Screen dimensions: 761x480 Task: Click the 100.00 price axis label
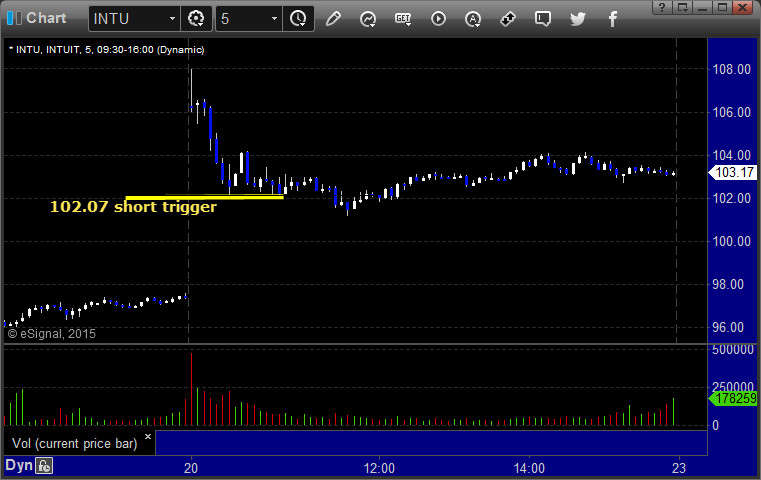point(731,241)
